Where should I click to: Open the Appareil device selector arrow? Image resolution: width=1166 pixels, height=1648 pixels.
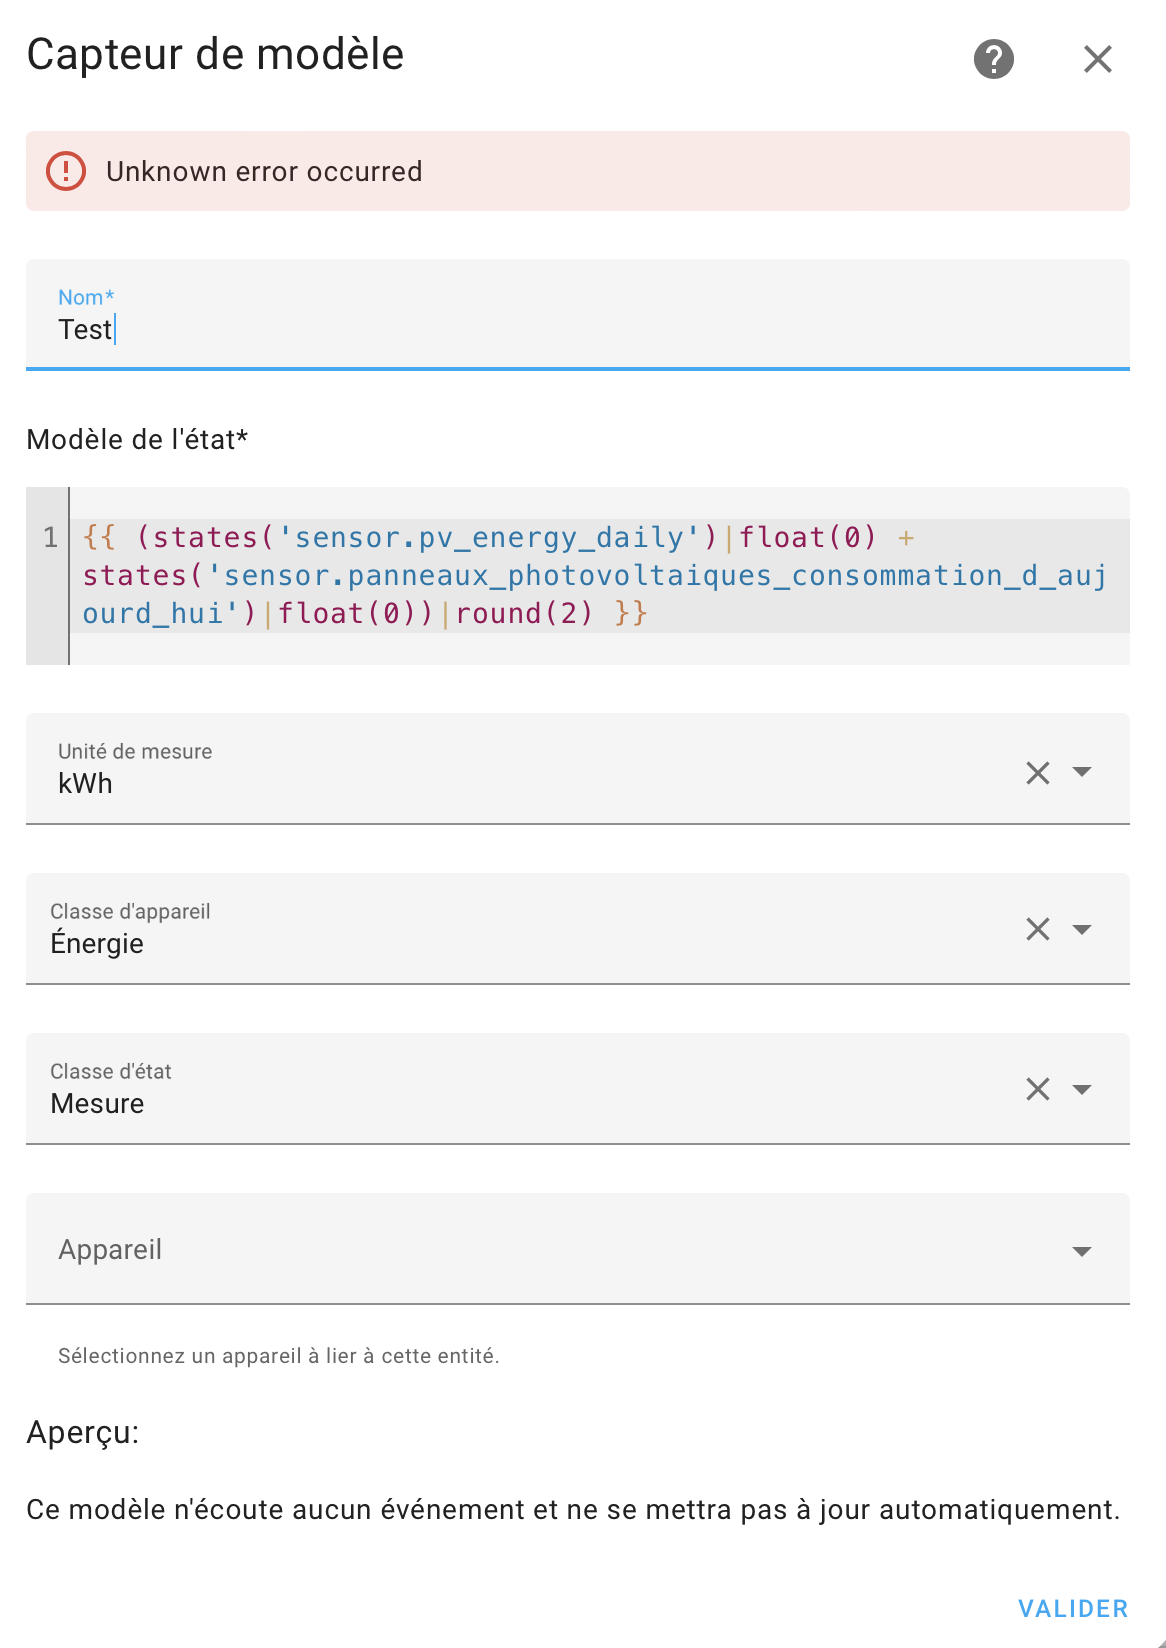pos(1082,1251)
